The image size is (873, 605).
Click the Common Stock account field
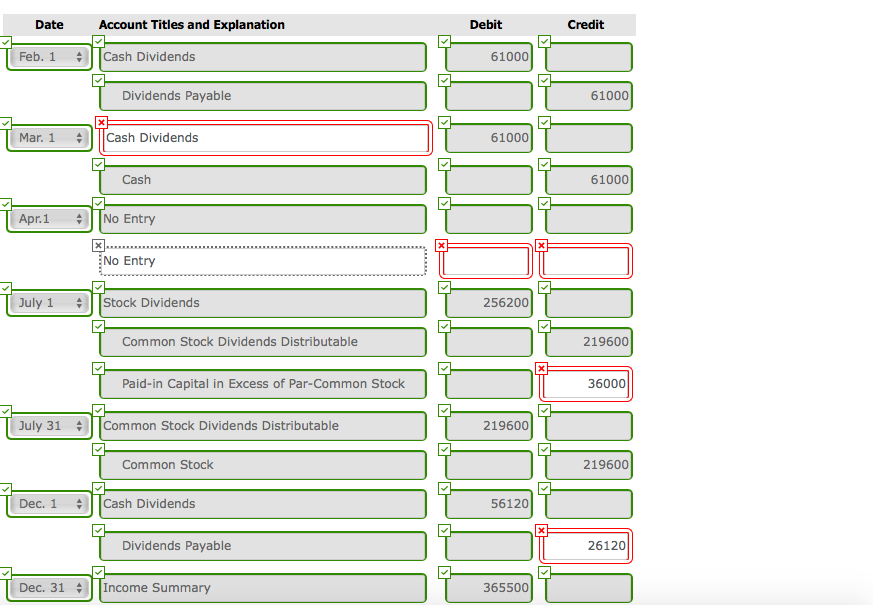click(x=263, y=465)
